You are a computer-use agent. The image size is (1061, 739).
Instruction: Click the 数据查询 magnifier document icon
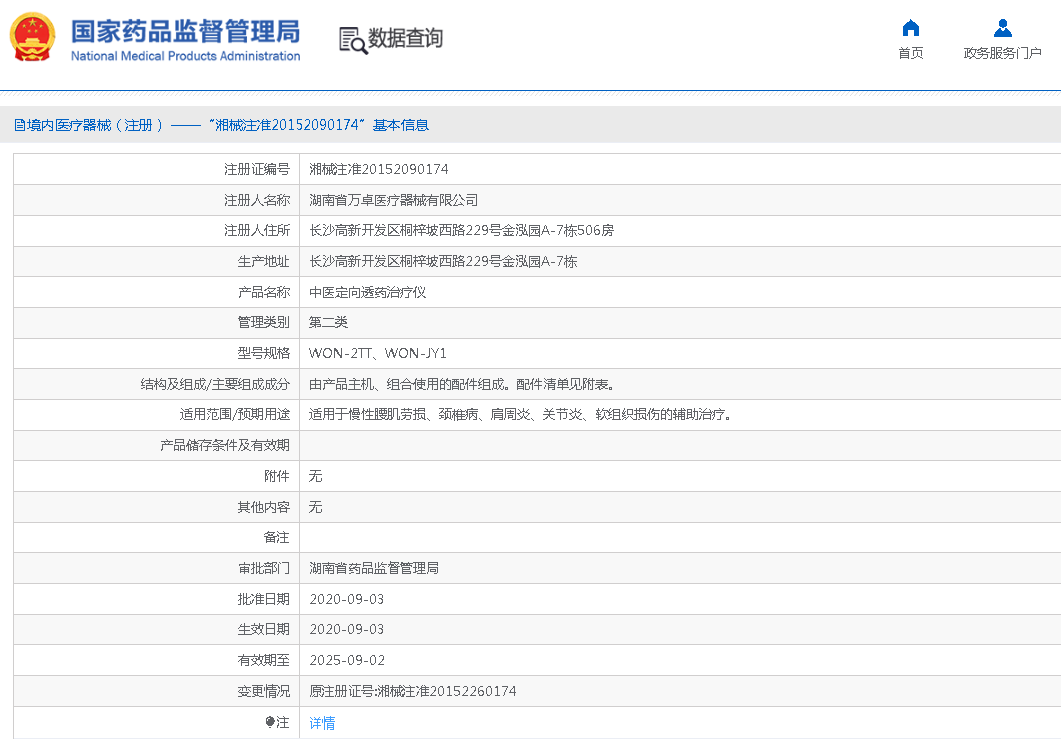(x=352, y=40)
